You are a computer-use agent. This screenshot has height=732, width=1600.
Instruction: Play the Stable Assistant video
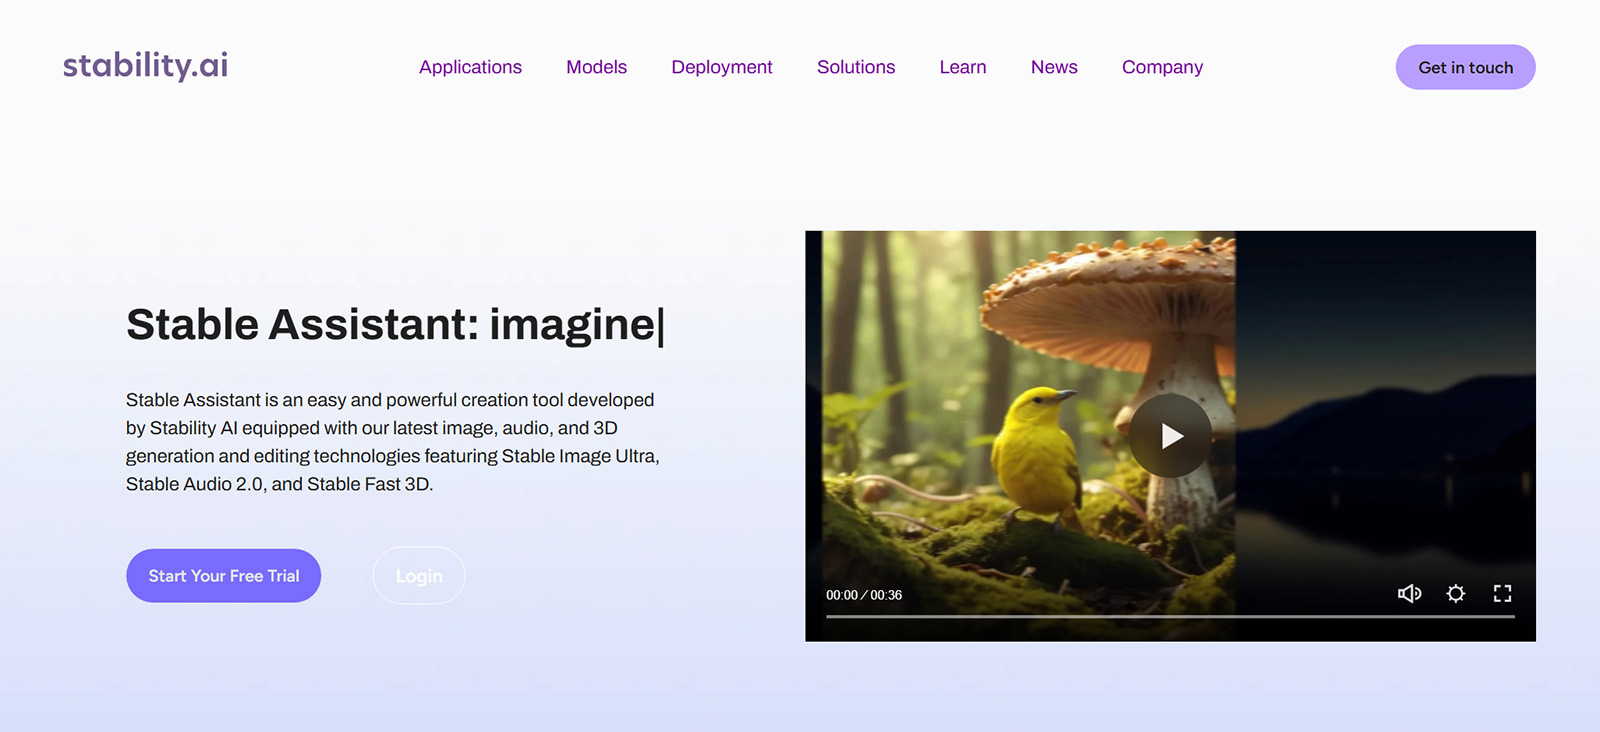pos(1171,436)
